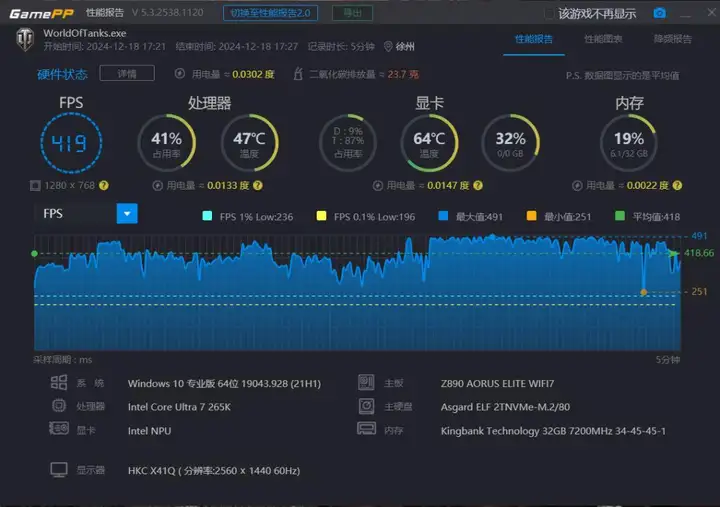Screen dimensions: 720x507
Task: Click the 内存 memory module icon
Action: 366,429
